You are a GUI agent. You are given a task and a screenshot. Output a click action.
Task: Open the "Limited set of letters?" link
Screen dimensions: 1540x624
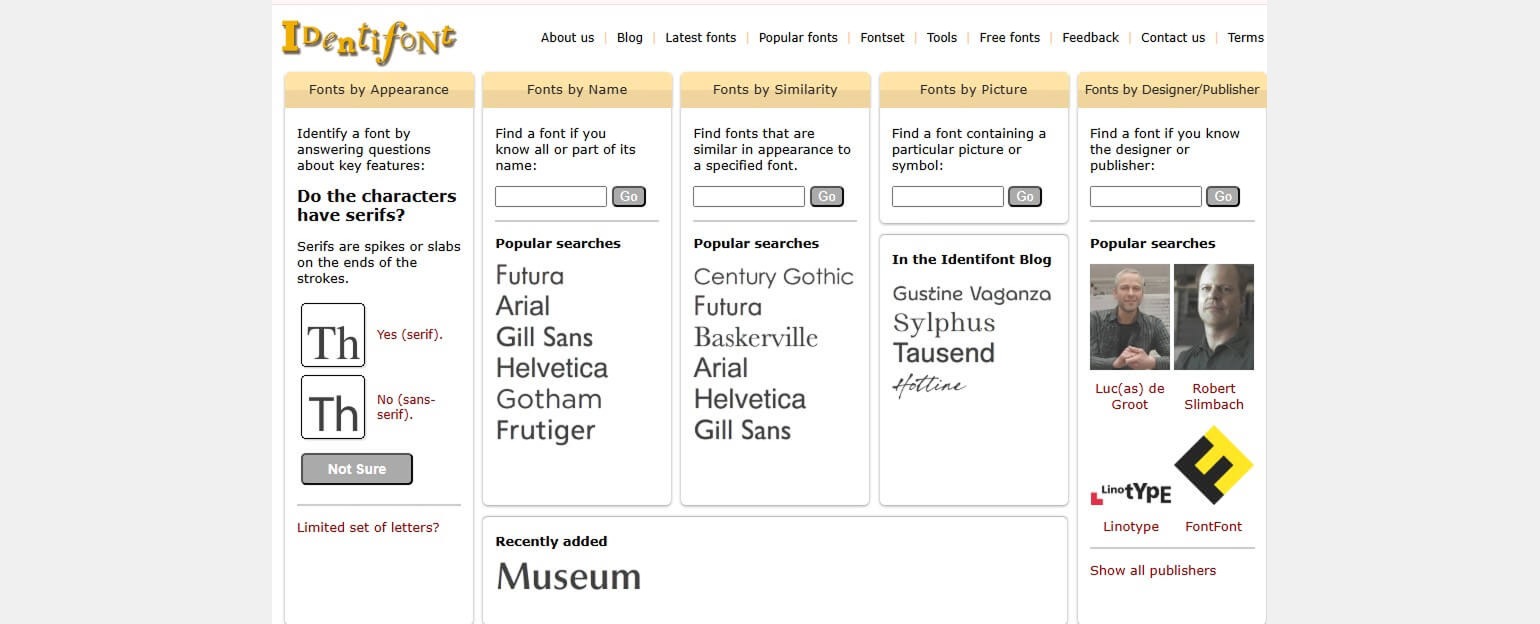pyautogui.click(x=368, y=527)
